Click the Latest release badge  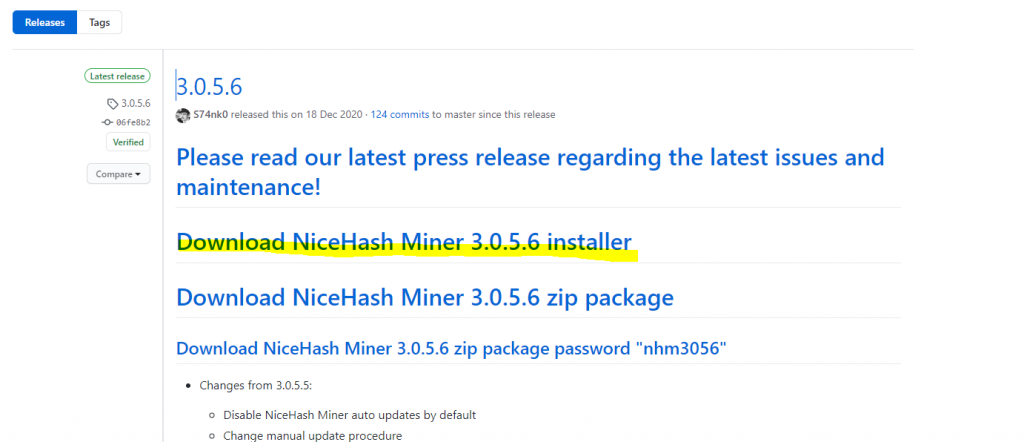(118, 76)
